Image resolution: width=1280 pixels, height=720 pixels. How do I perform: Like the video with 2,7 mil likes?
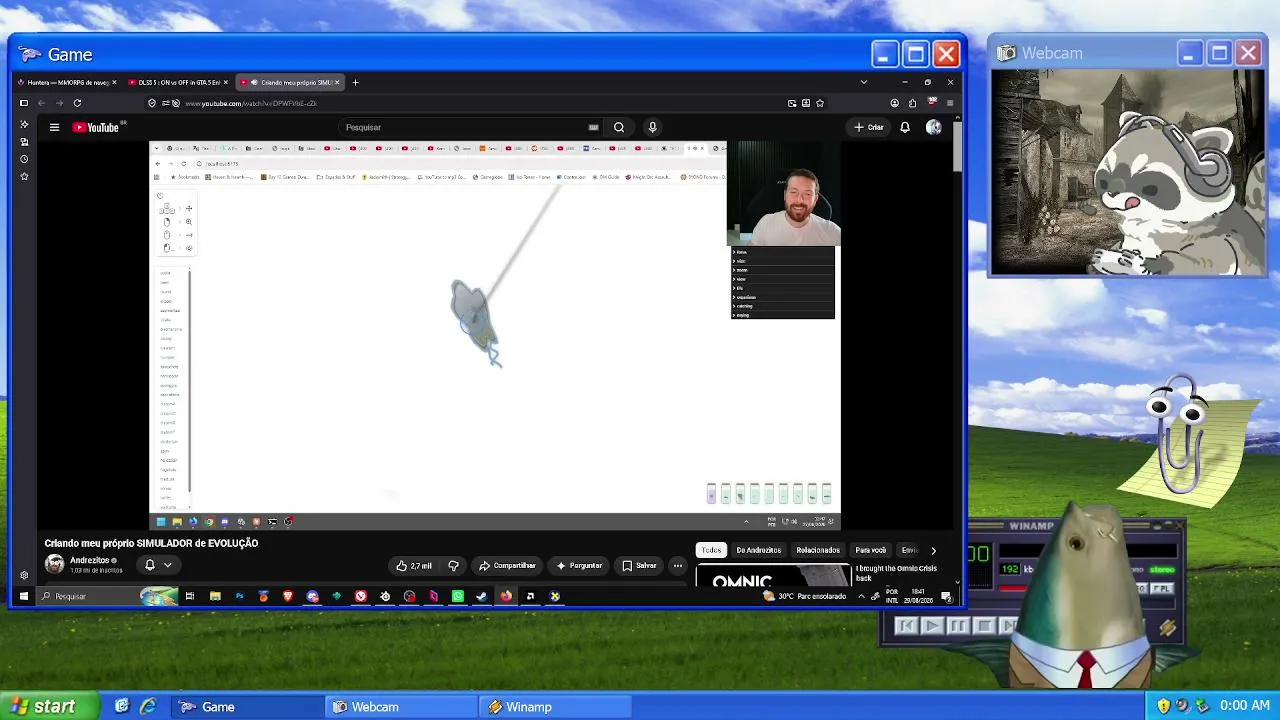414,566
